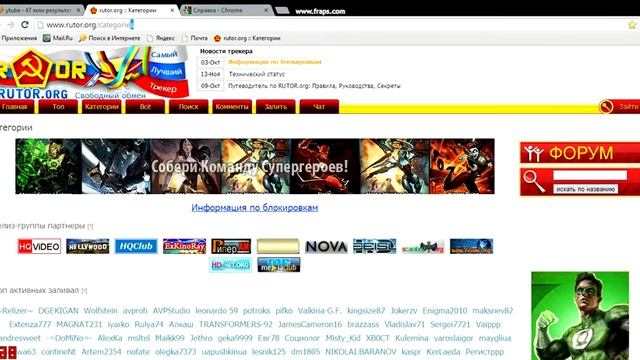Image resolution: width=640 pixels, height=360 pixels.
Task: Open the Залить menu item
Action: point(276,107)
